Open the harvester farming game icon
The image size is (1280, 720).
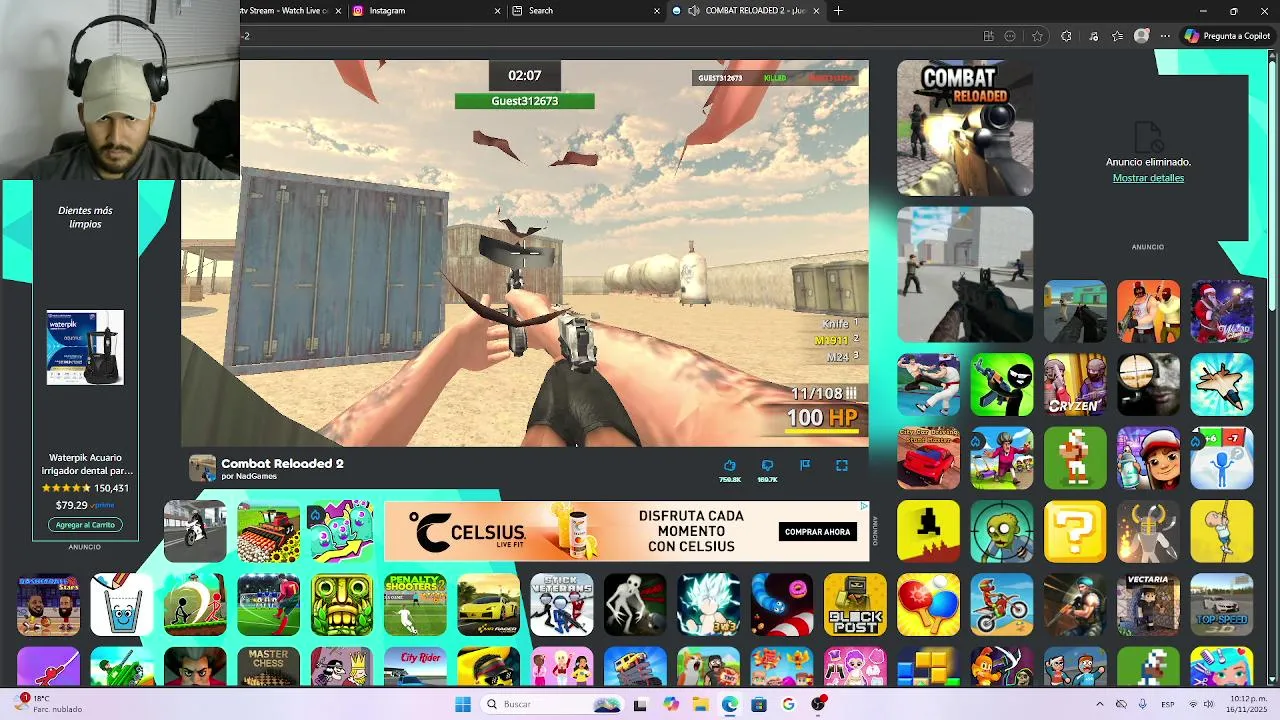coord(268,531)
